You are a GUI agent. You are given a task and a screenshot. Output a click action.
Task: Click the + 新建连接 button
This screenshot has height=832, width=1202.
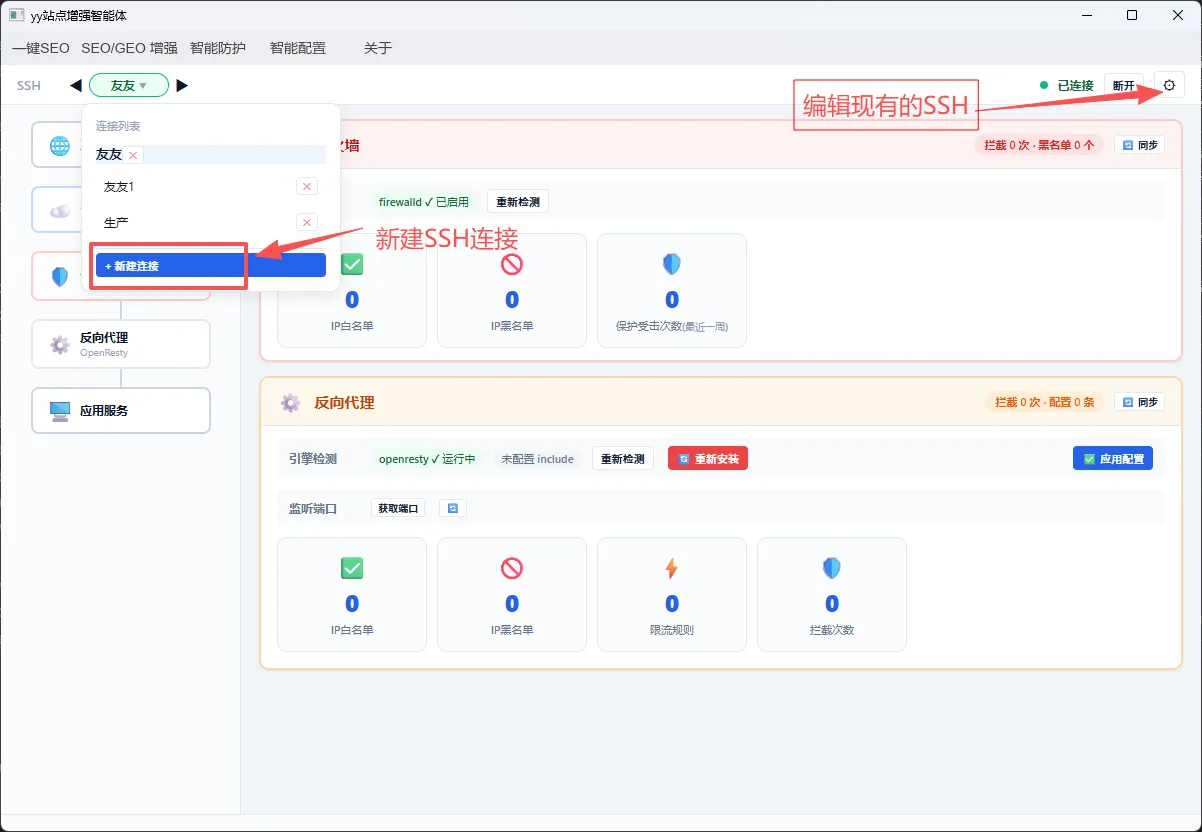coord(211,265)
